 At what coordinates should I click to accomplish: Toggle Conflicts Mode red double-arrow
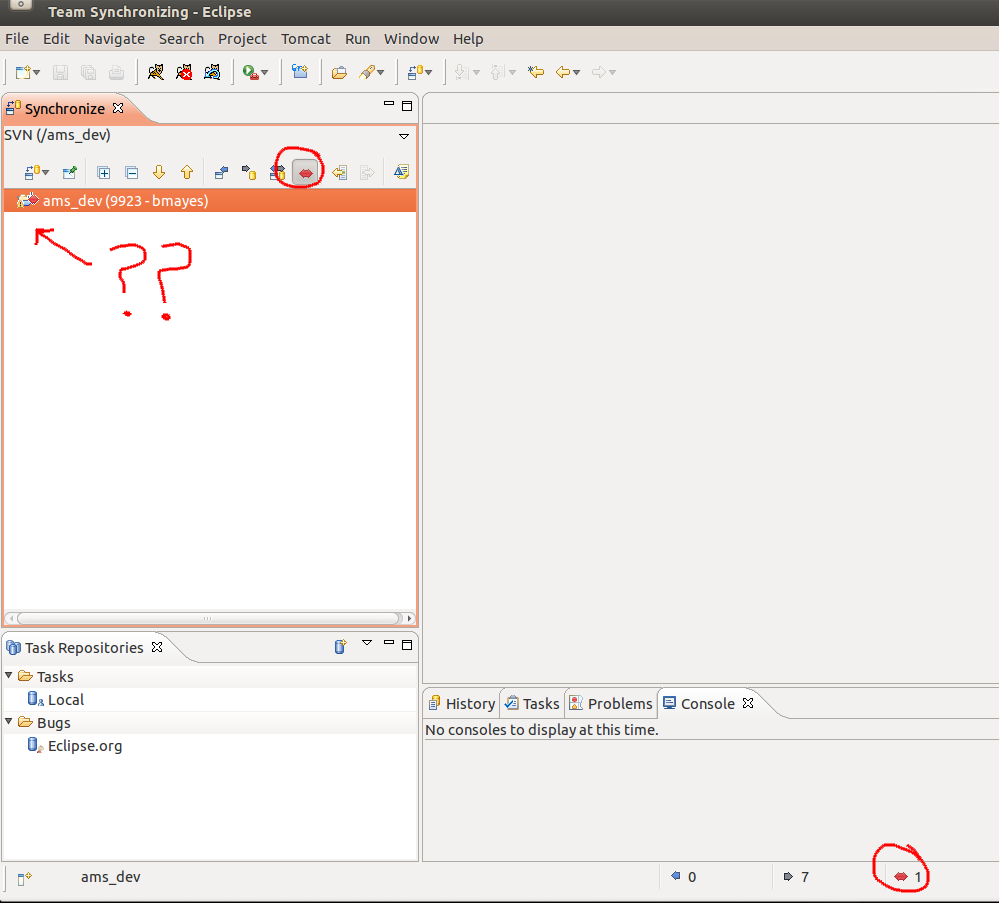tap(306, 173)
